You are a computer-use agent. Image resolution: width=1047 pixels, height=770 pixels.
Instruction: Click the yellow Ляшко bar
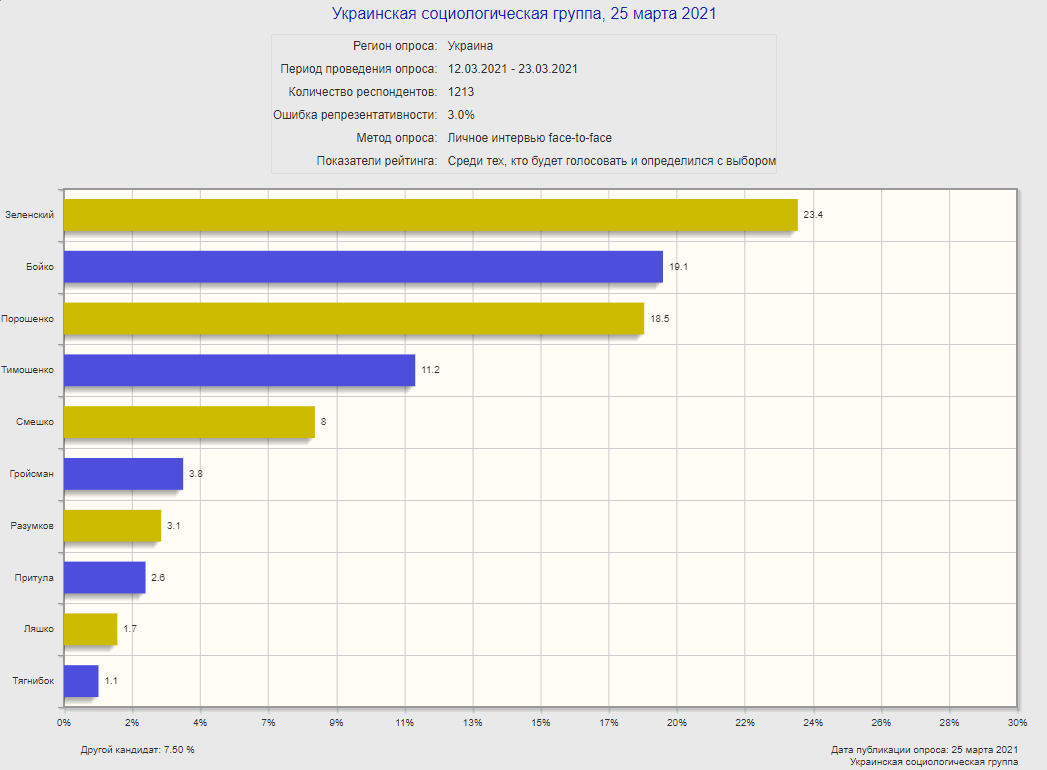[90, 630]
